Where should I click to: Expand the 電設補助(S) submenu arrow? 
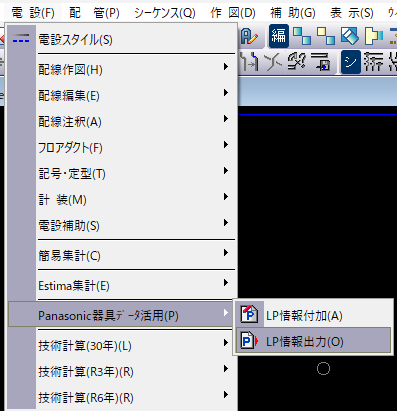tap(226, 223)
